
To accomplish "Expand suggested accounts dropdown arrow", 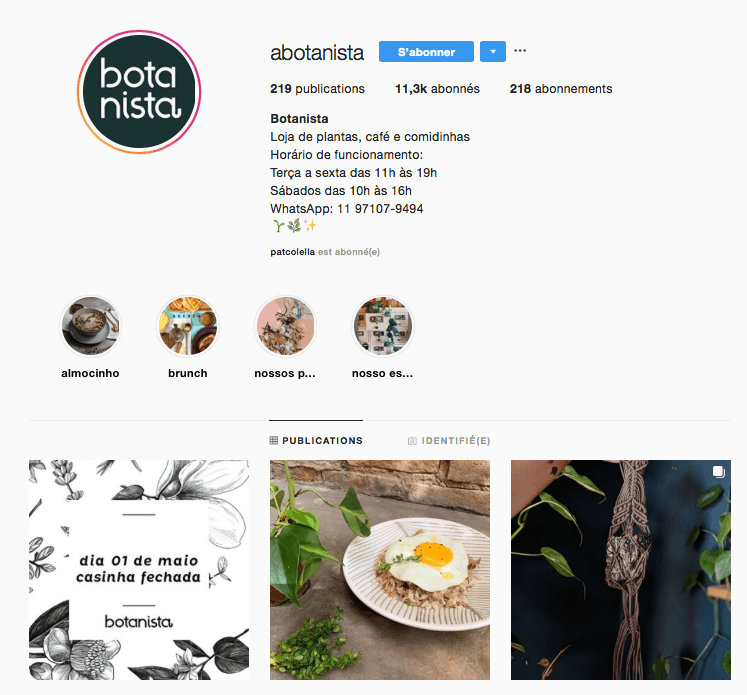I will [x=493, y=51].
